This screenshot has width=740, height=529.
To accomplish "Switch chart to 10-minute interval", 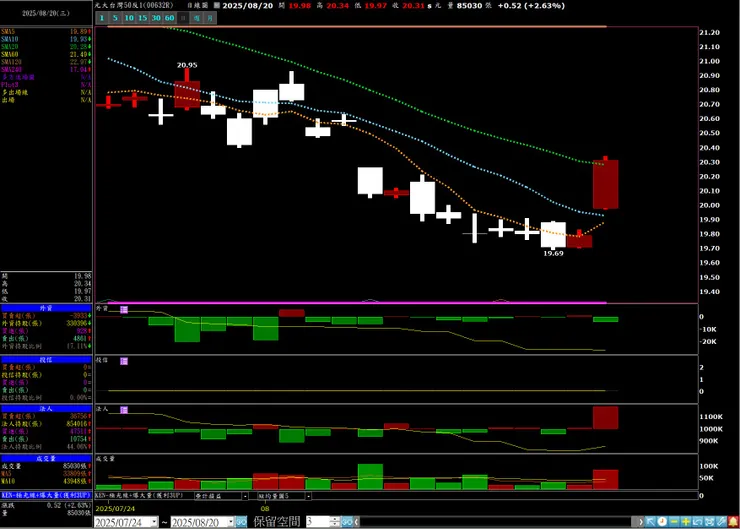I will pyautogui.click(x=128, y=18).
